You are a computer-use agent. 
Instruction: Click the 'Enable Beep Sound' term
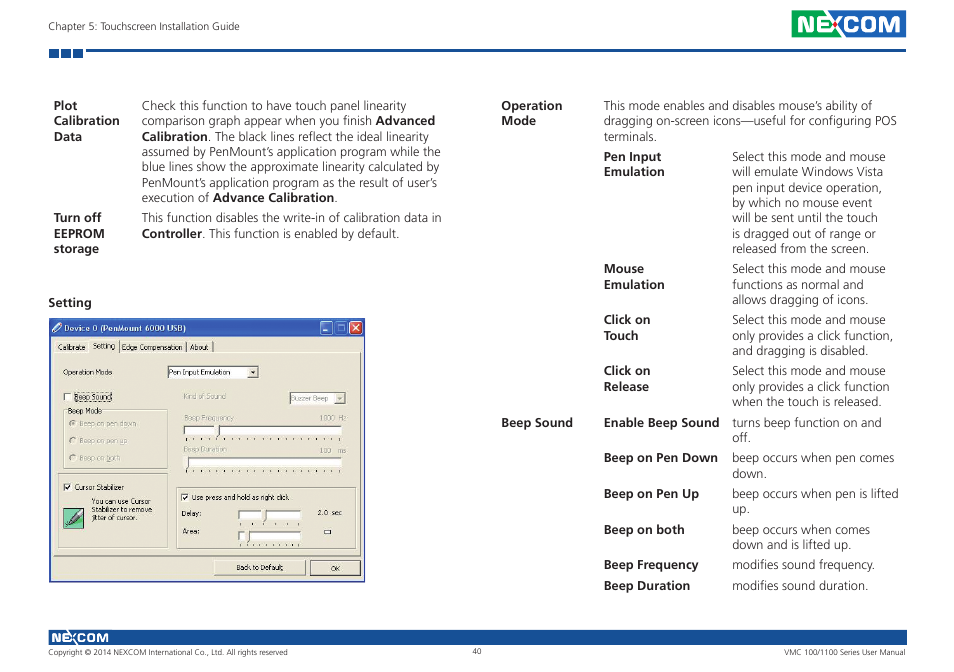pos(661,423)
